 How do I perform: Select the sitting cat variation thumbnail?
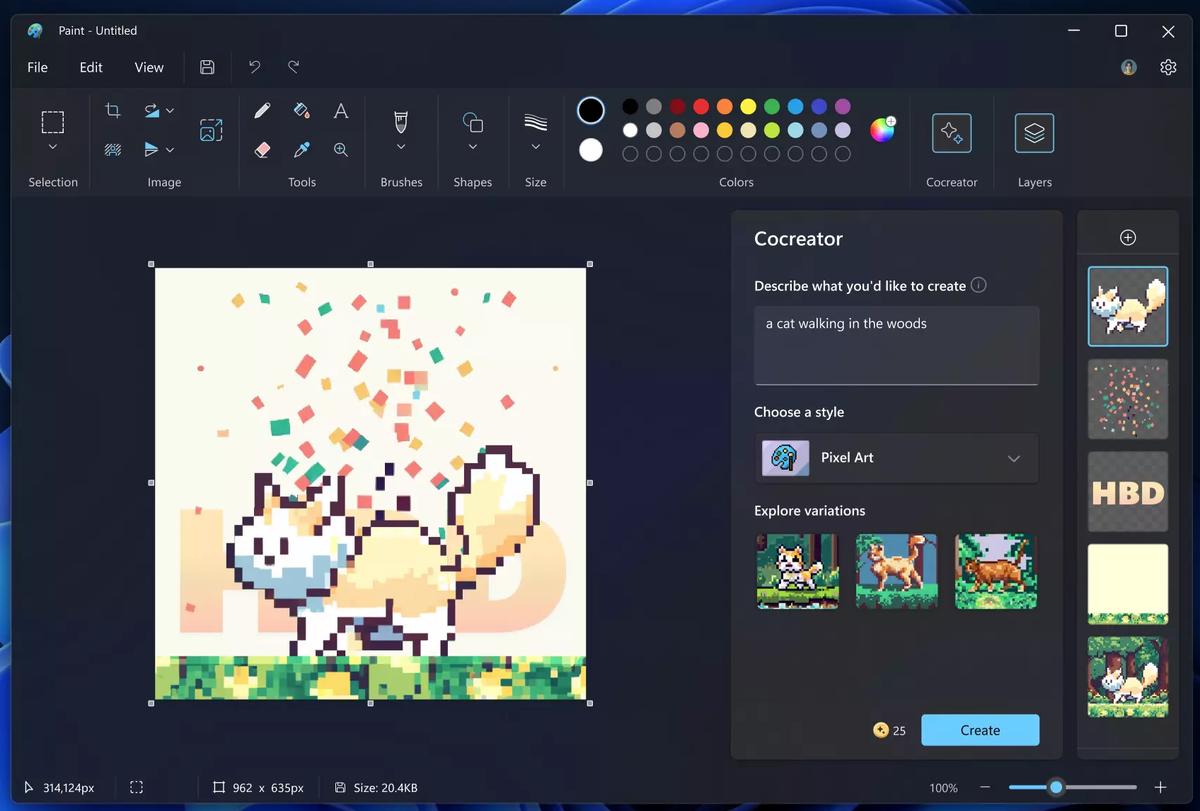(x=797, y=571)
